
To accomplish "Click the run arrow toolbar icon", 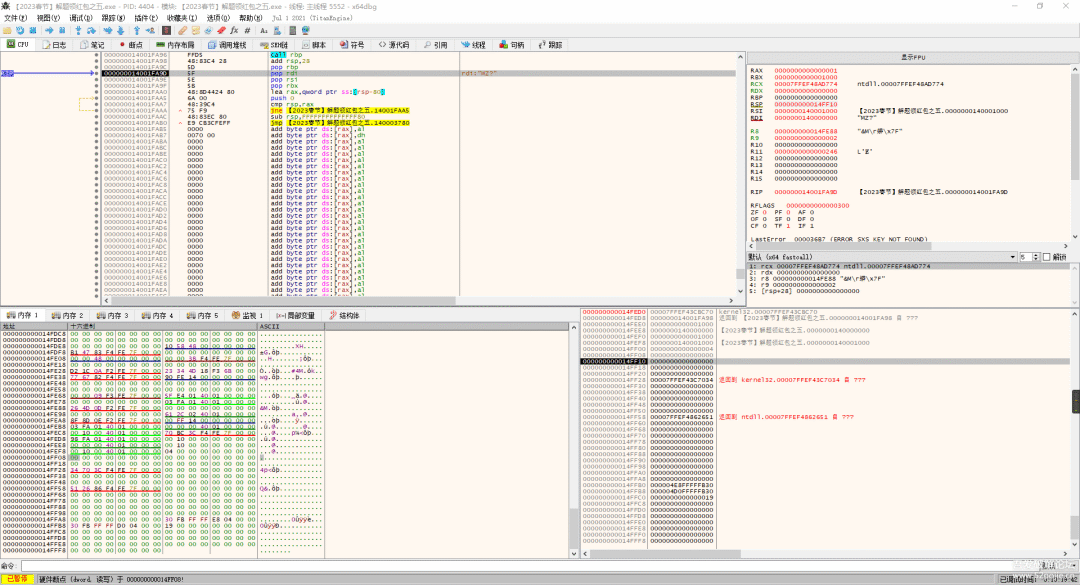I will 49,30.
